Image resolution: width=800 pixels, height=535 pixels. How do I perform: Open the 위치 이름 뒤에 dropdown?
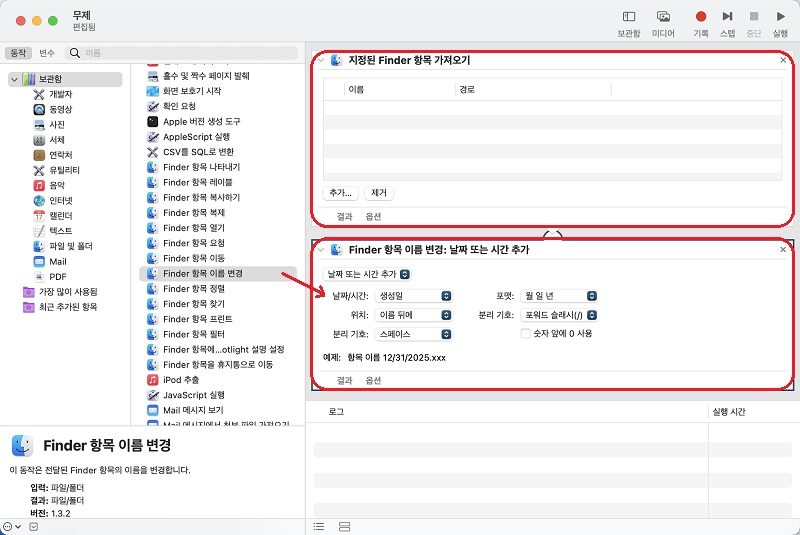[x=413, y=315]
